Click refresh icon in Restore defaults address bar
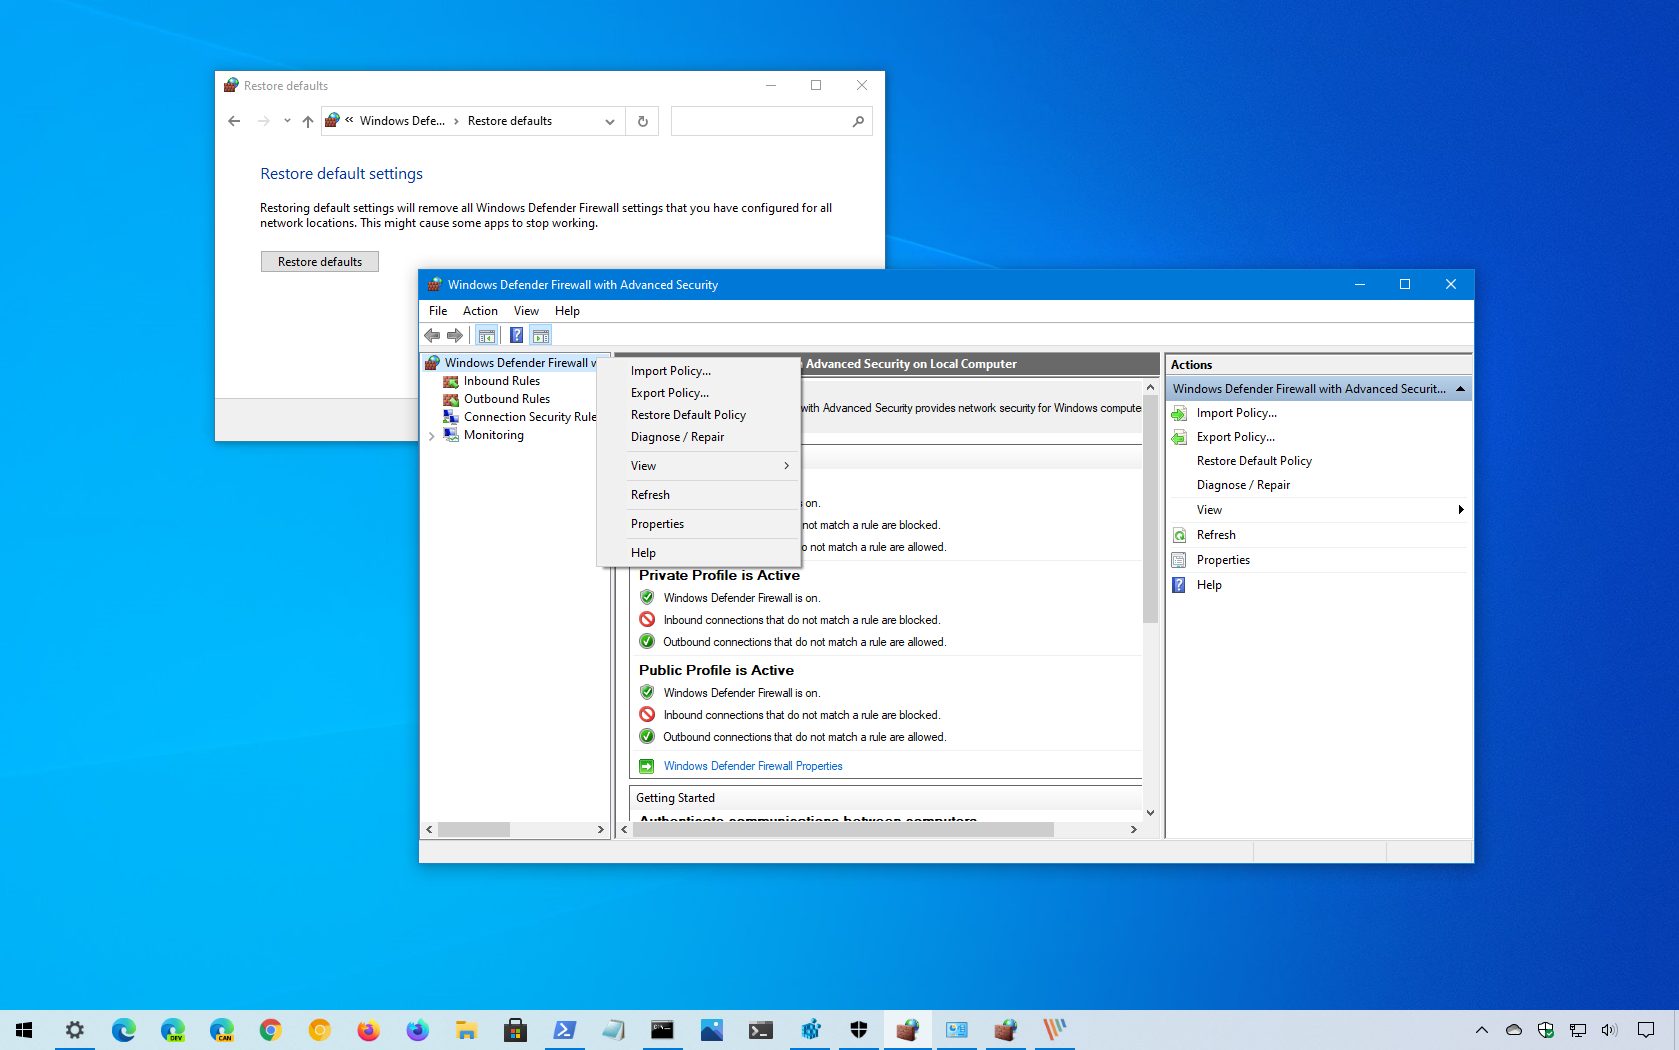The image size is (1679, 1050). [643, 121]
